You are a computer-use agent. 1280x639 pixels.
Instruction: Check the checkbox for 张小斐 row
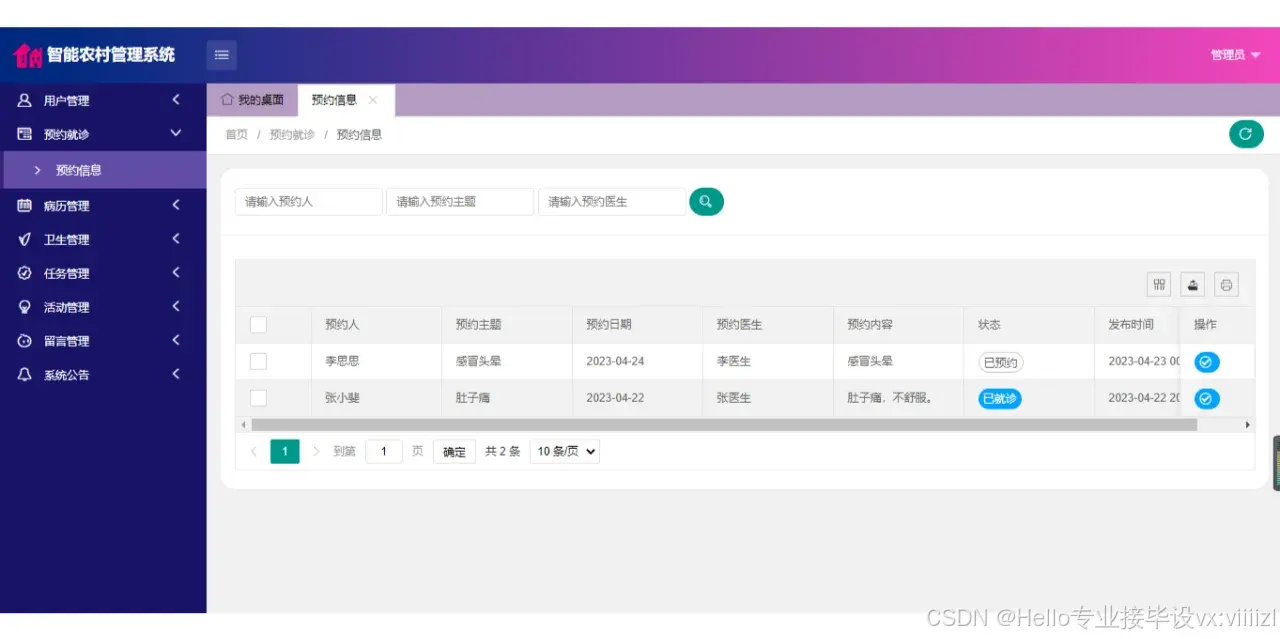point(258,398)
